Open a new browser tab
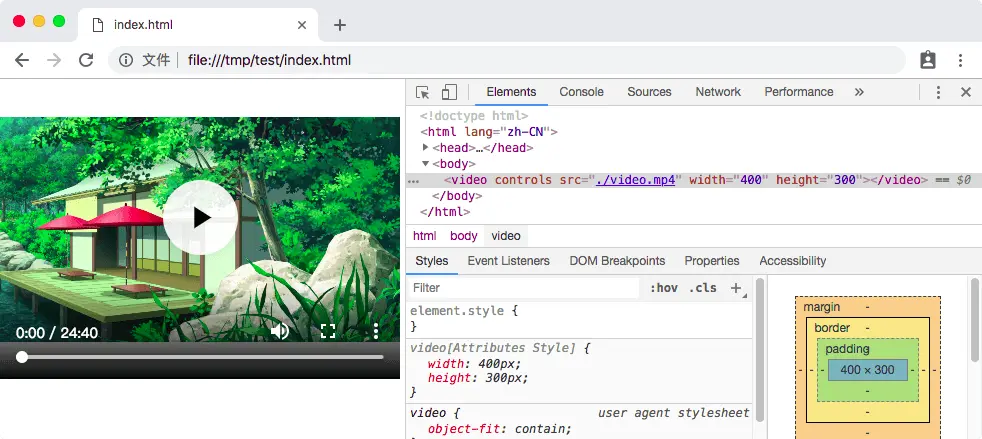982x439 pixels. click(339, 25)
